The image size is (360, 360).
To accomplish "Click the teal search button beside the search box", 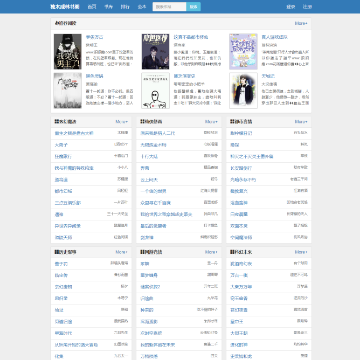I will 193,7.
